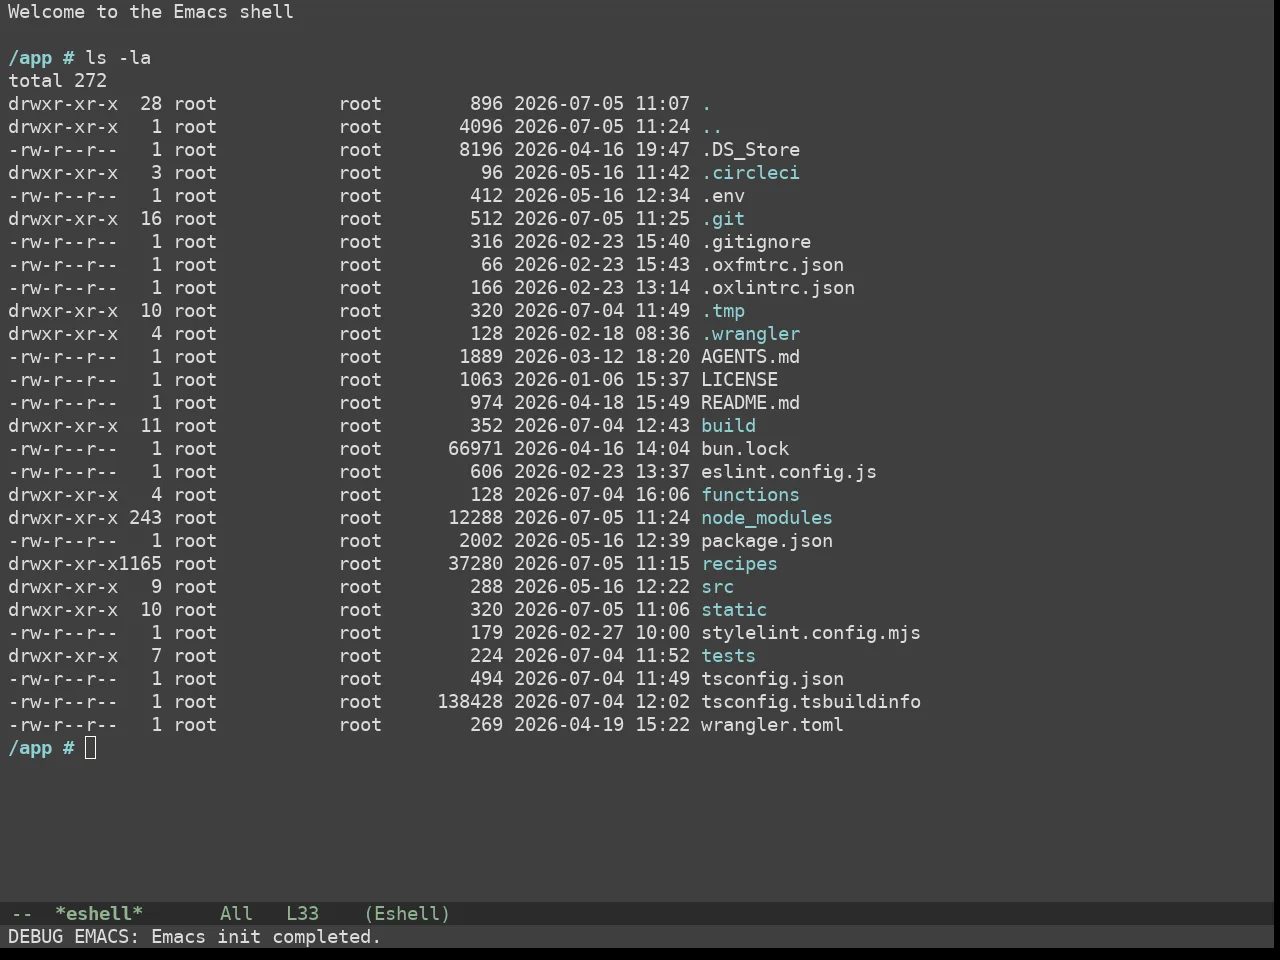This screenshot has width=1280, height=960.
Task: Click the parent directory '..' entry
Action: tap(711, 127)
